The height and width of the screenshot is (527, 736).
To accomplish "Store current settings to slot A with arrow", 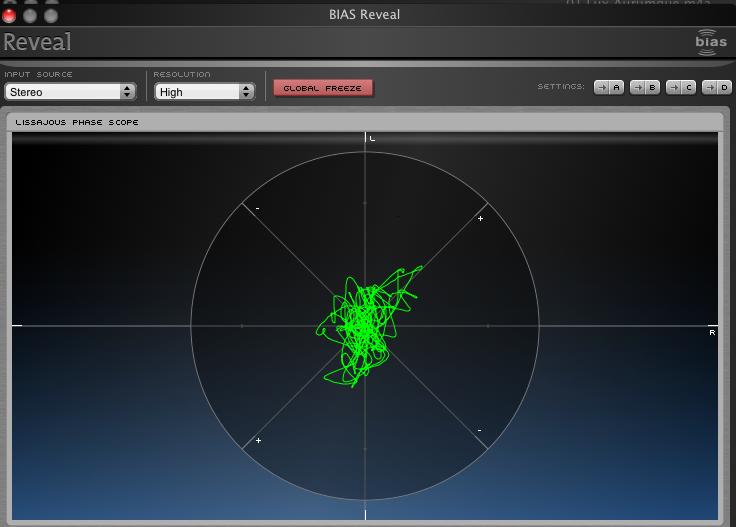I will [602, 88].
